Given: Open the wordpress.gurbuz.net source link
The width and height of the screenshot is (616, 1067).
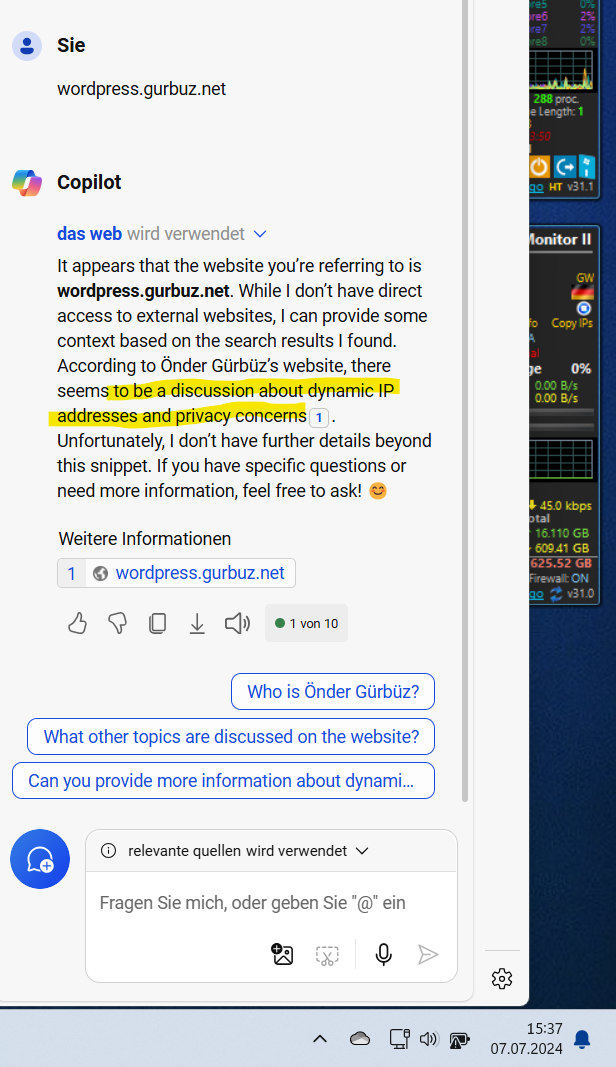Looking at the screenshot, I should [200, 573].
